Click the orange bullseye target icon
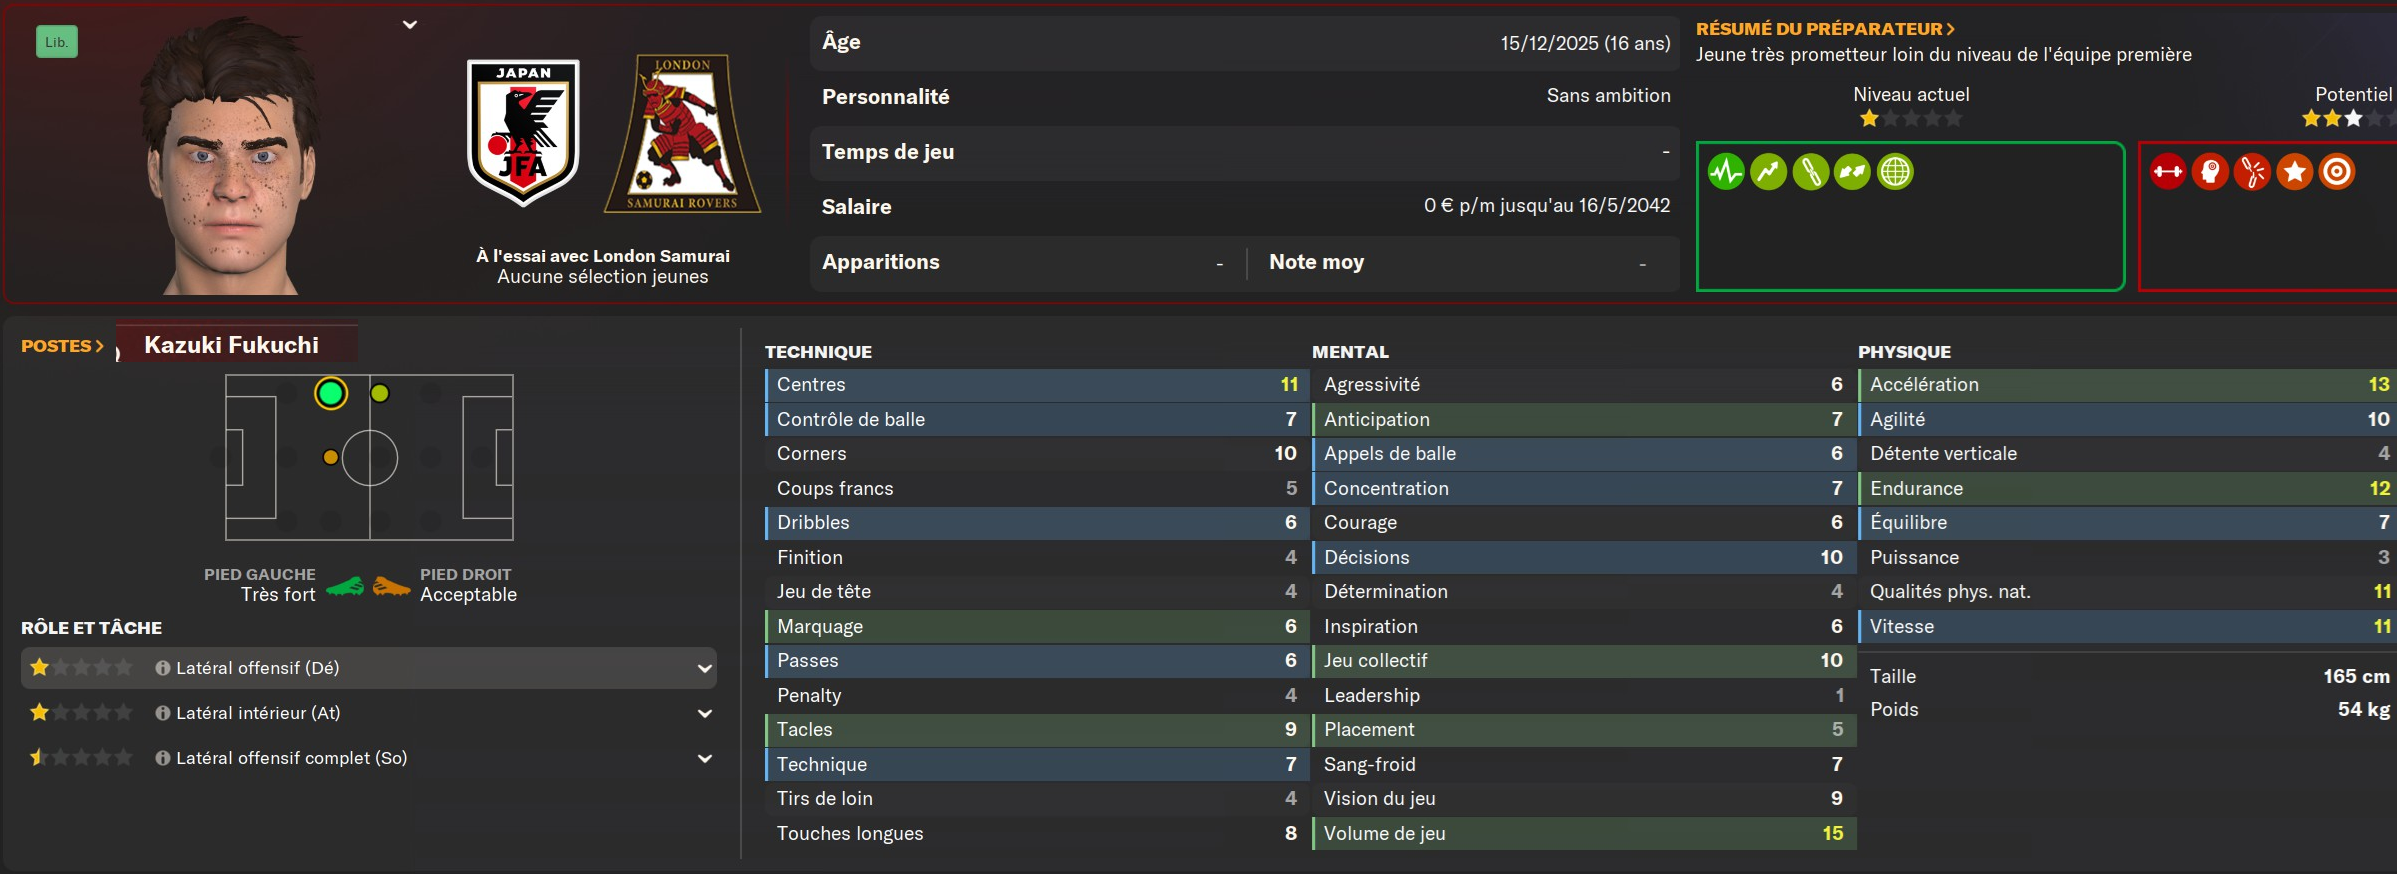 [x=2337, y=172]
